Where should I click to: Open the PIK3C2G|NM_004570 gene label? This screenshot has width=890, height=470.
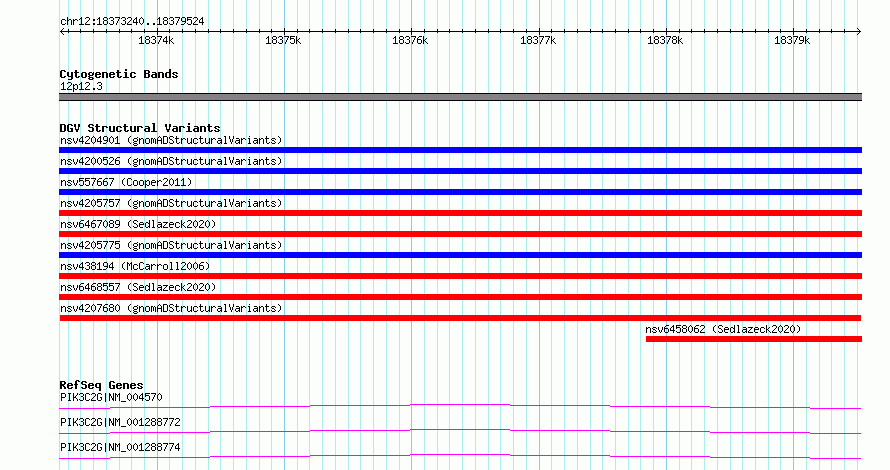coord(111,397)
